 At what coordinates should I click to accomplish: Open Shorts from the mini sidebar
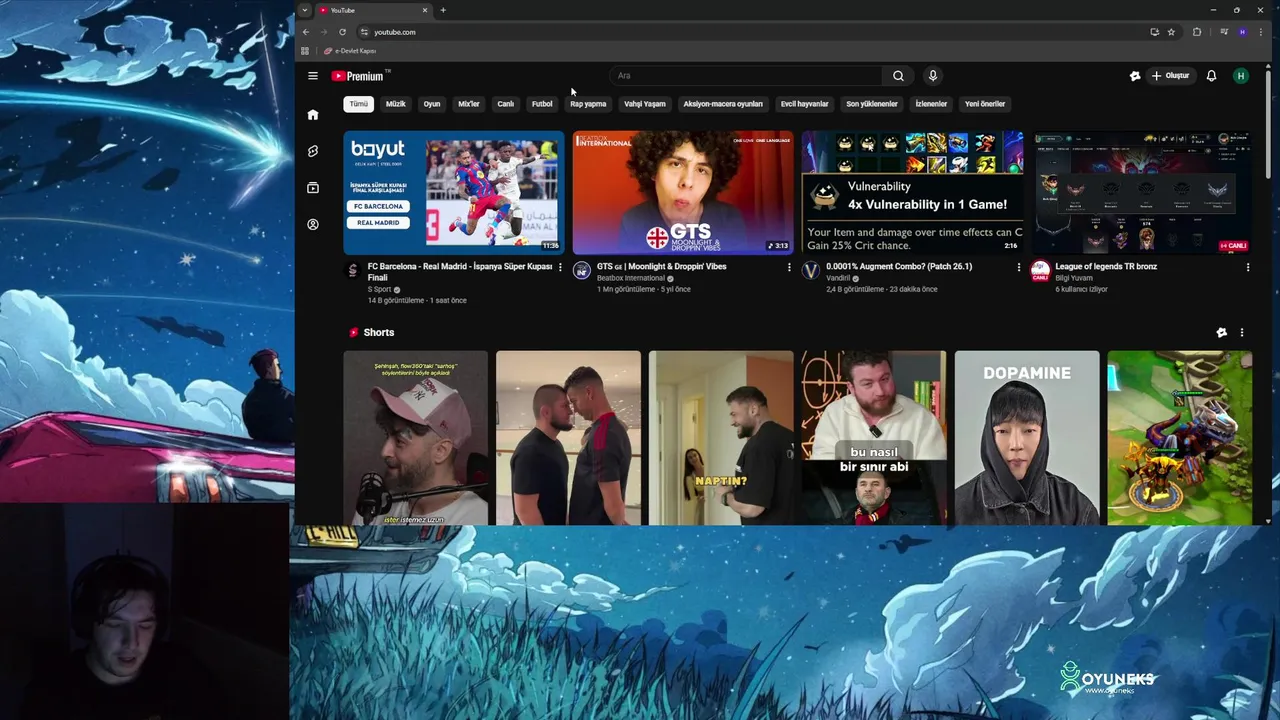[x=313, y=151]
